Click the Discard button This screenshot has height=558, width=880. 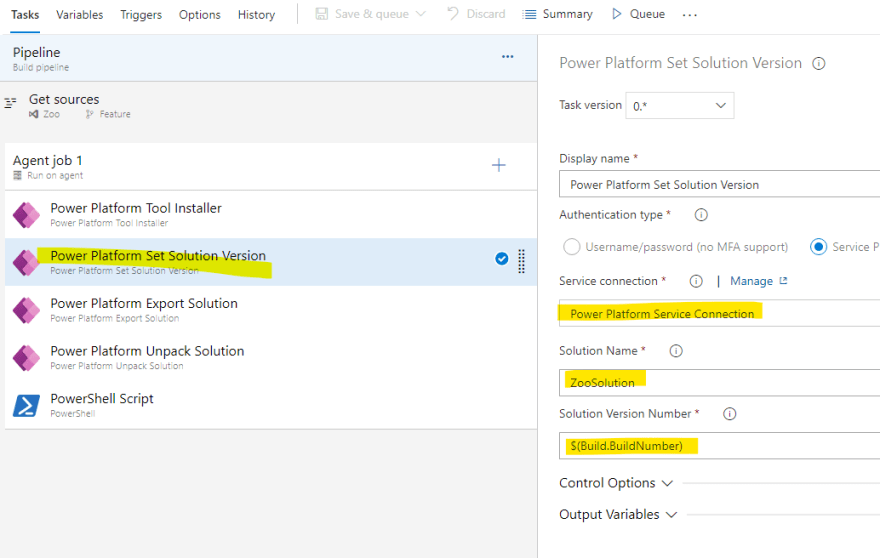[x=476, y=14]
